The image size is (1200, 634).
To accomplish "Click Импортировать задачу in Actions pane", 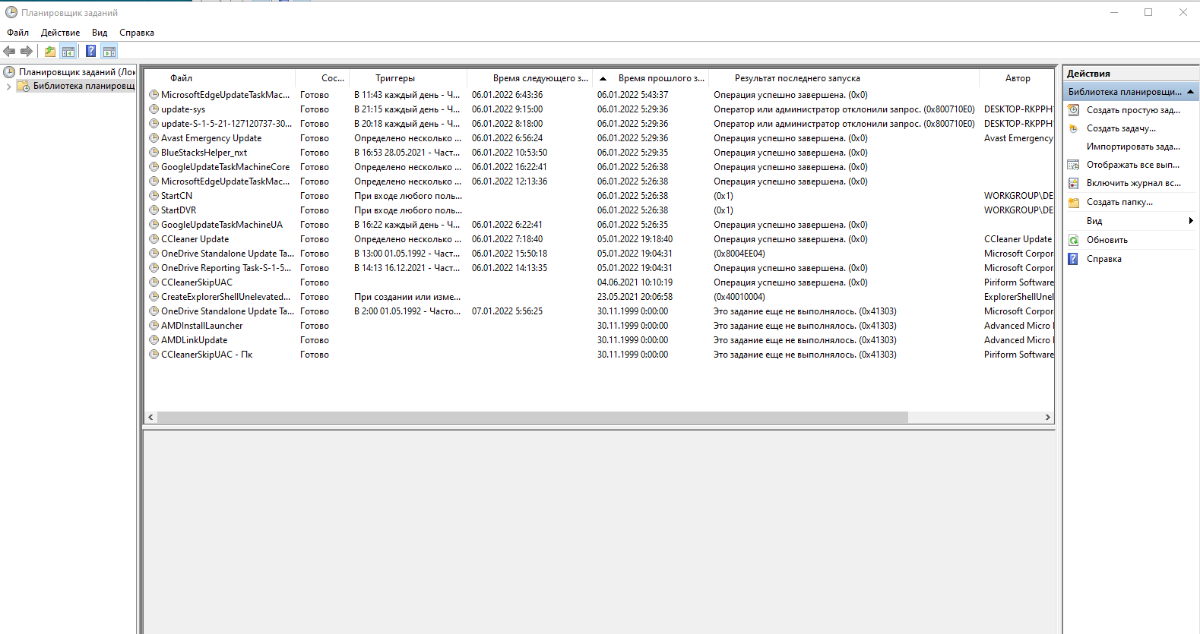I will point(1133,146).
